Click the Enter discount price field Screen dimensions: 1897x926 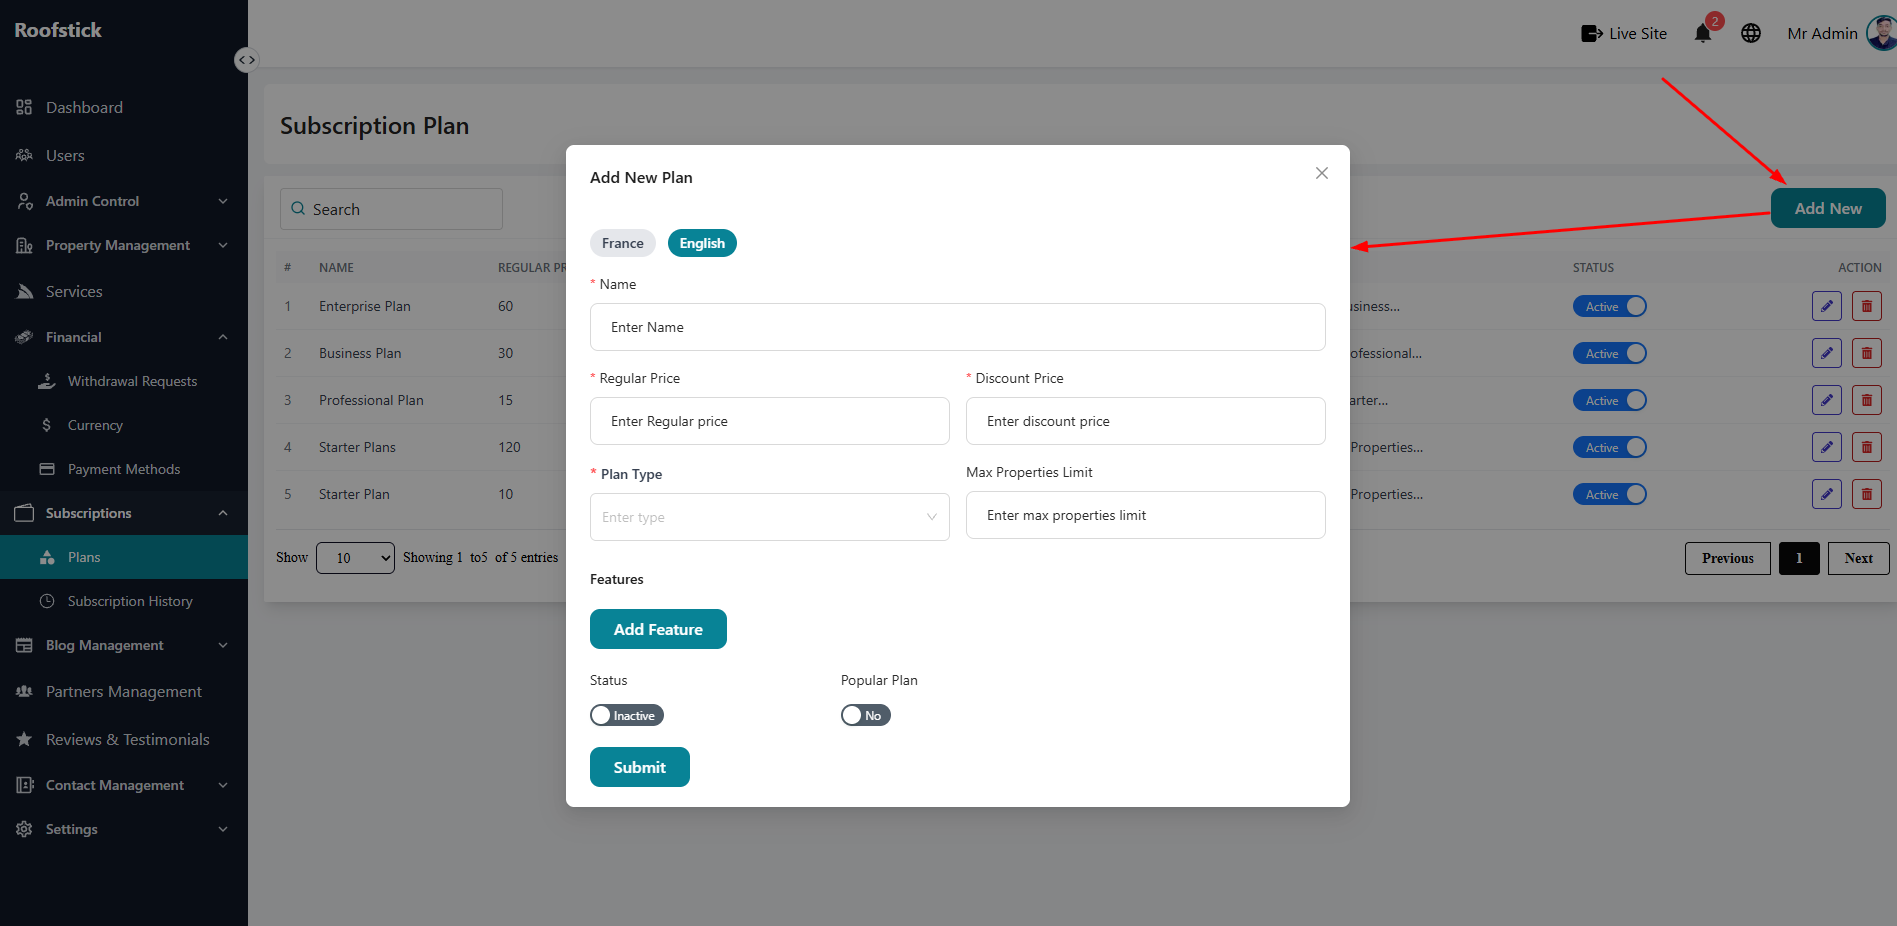click(x=1146, y=421)
